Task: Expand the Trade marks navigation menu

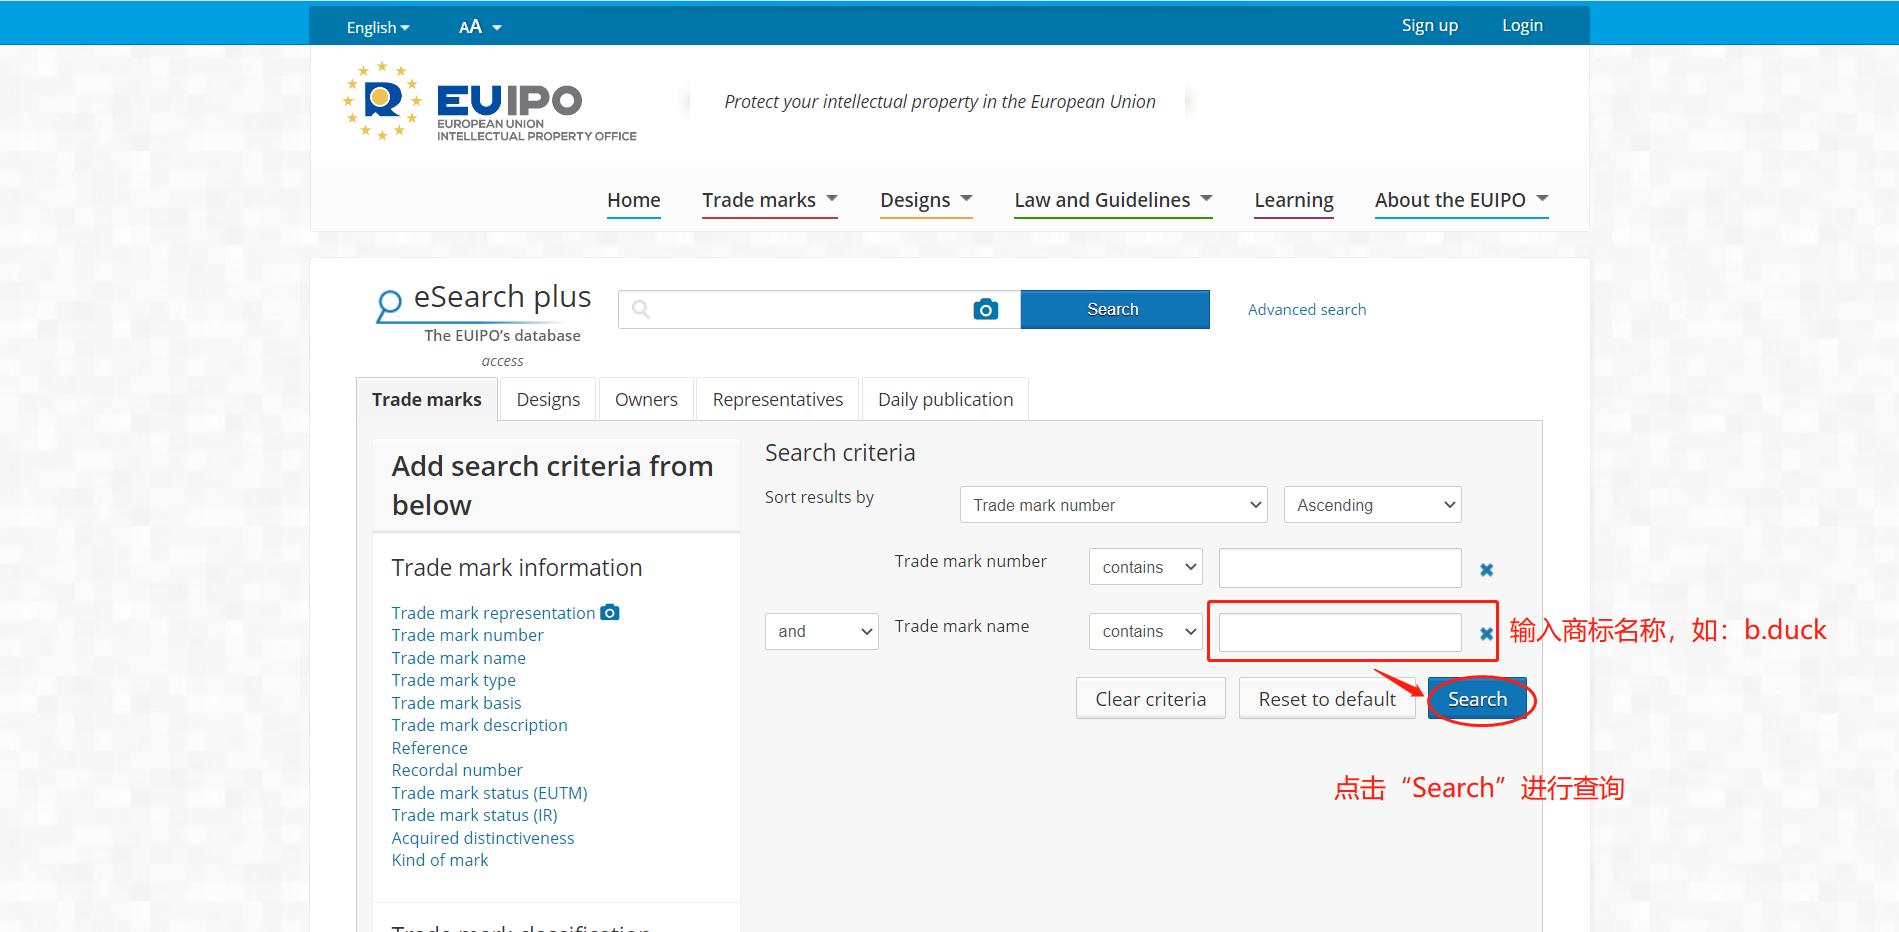Action: click(769, 200)
